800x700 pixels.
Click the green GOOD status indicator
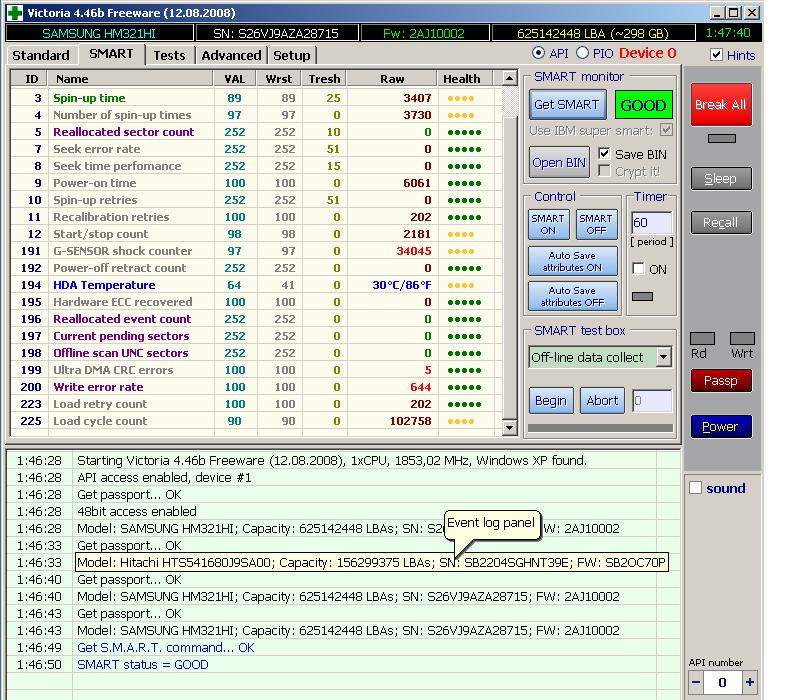tap(643, 104)
